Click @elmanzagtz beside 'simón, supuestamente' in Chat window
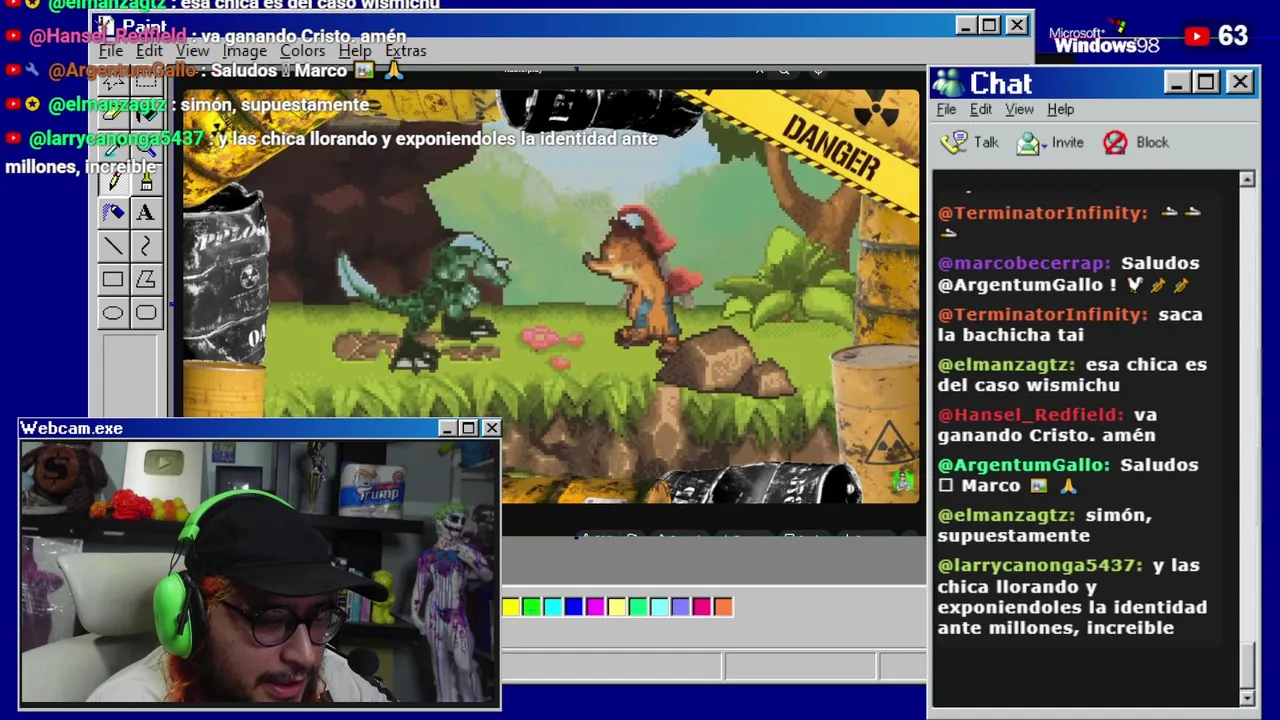This screenshot has height=720, width=1280. pyautogui.click(x=1007, y=516)
